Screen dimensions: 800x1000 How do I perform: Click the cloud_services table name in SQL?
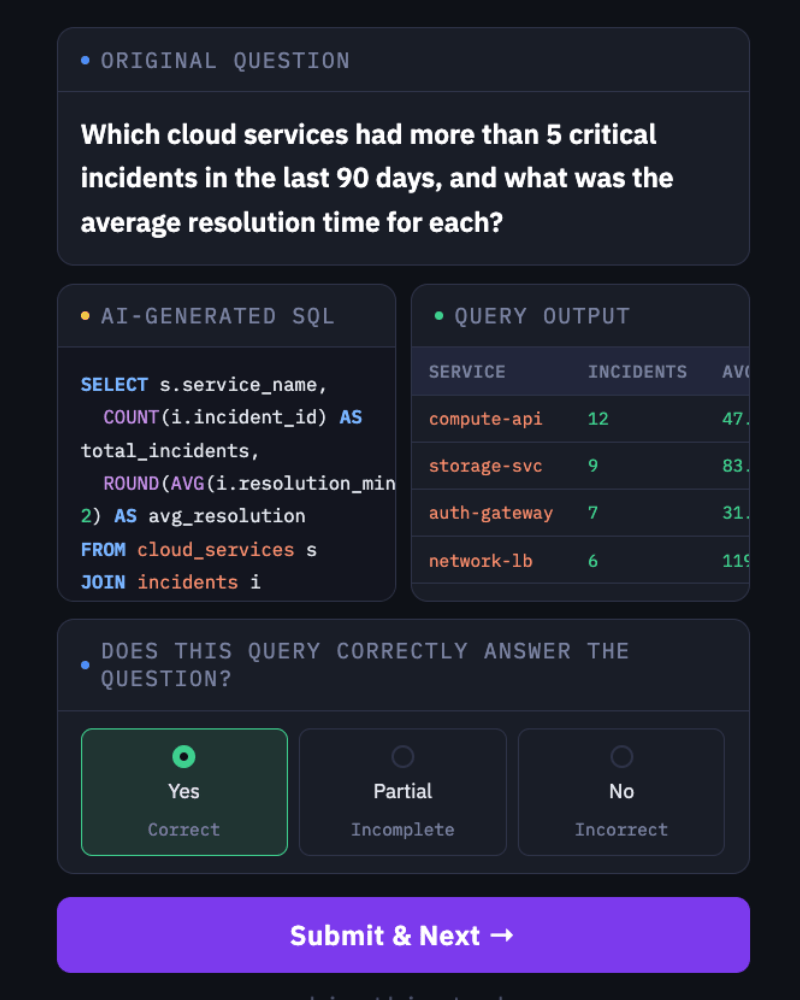point(216,550)
